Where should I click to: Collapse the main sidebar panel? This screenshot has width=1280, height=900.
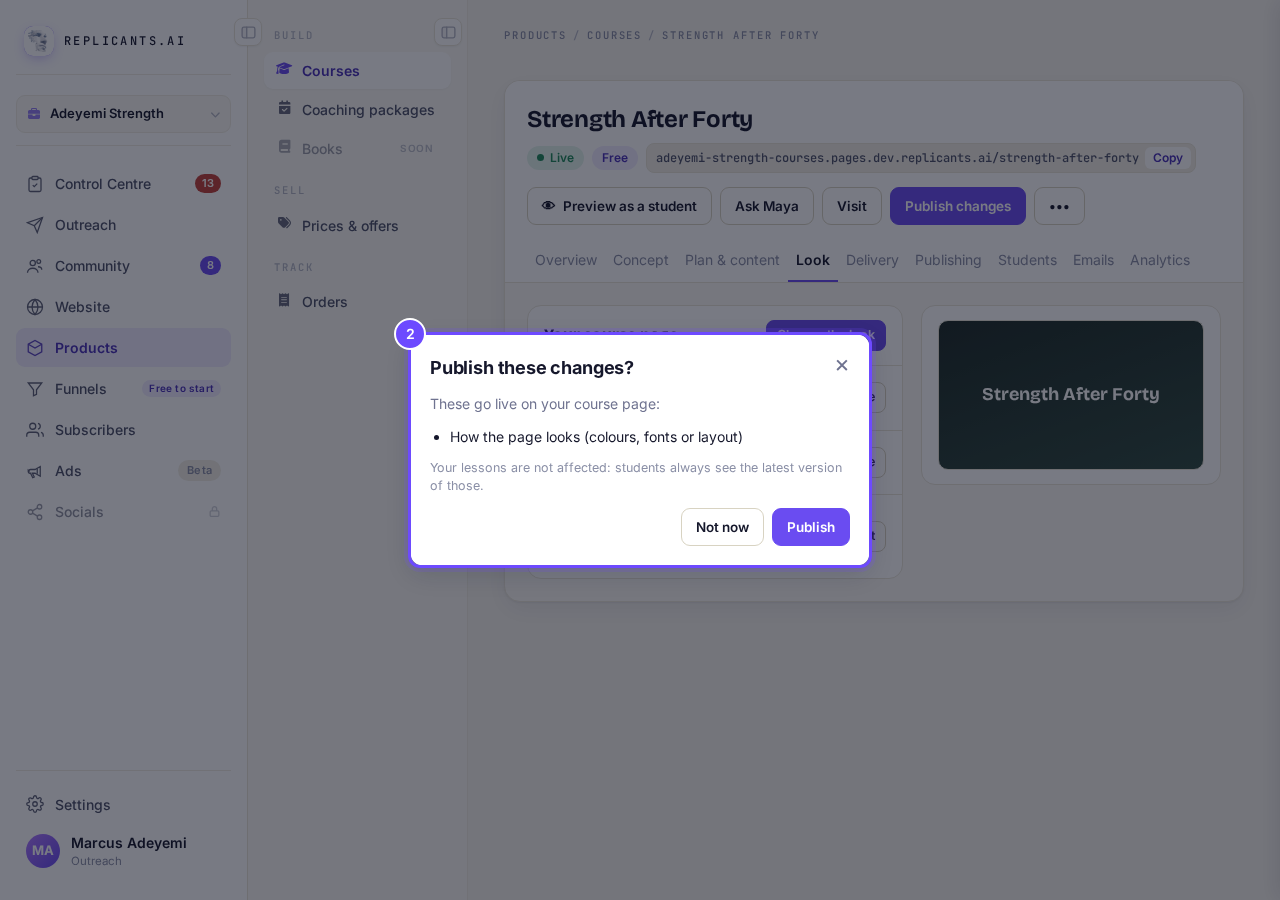248,32
